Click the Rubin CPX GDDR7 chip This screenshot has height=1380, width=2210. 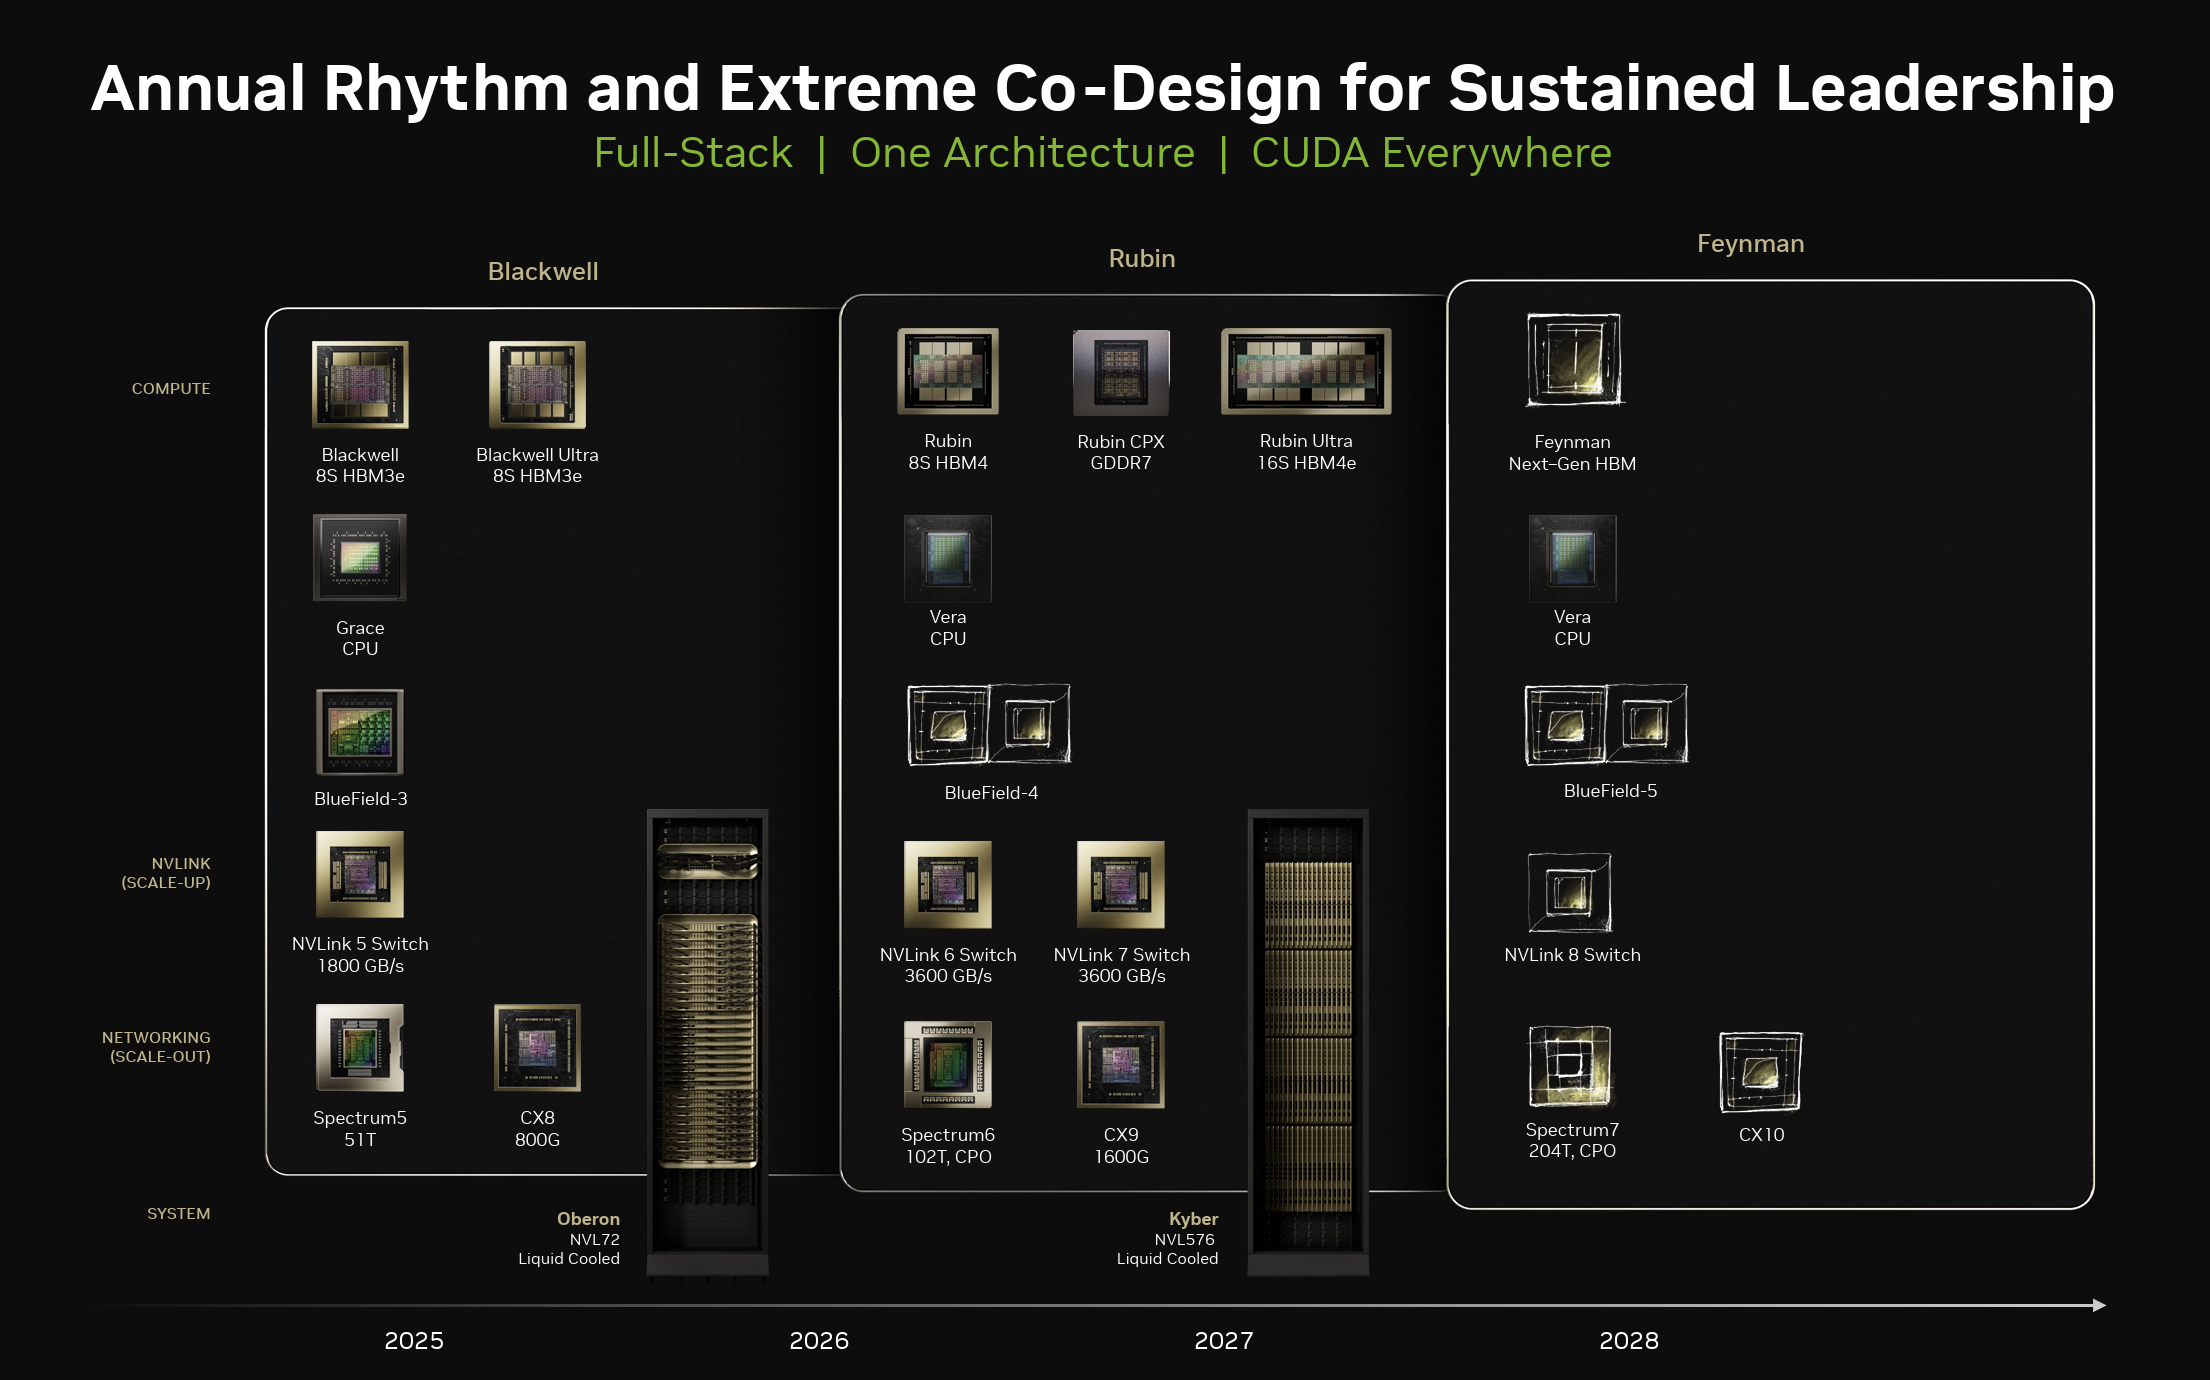tap(1121, 372)
